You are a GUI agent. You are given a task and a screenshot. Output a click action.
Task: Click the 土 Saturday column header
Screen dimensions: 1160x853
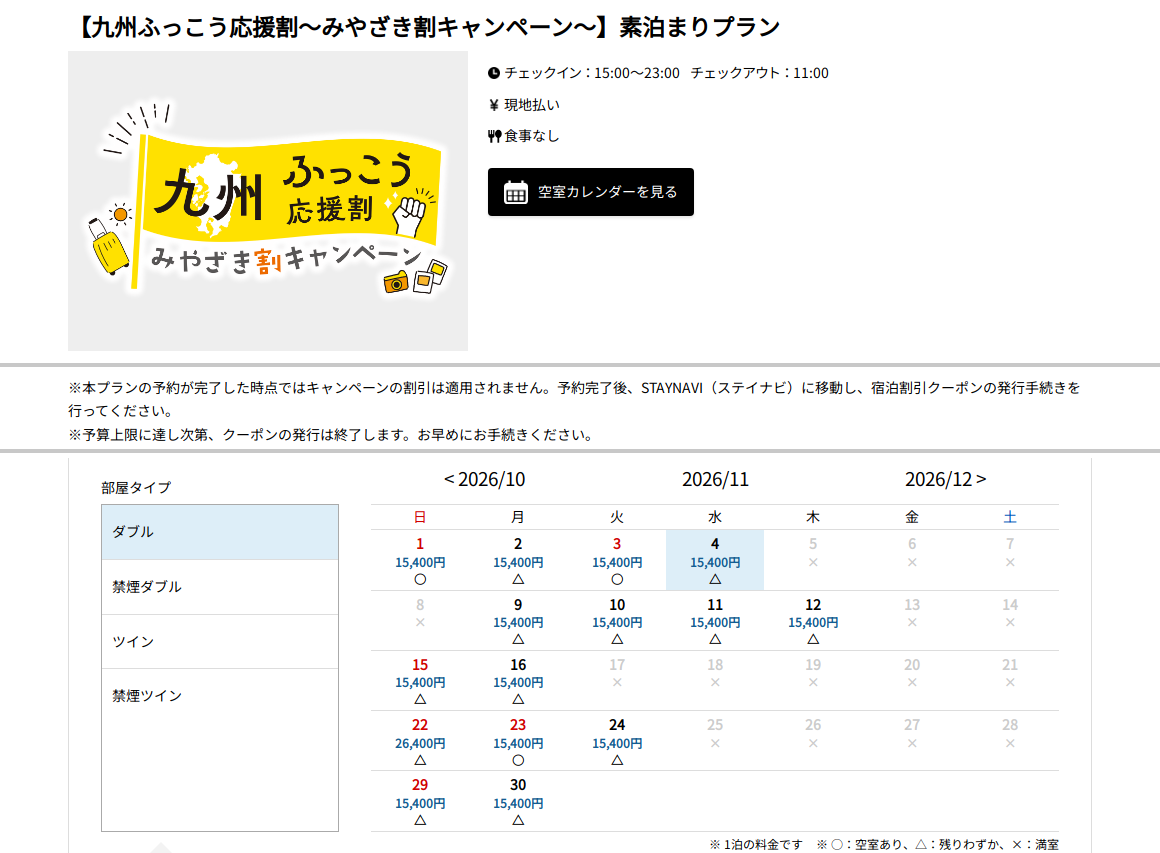1010,517
